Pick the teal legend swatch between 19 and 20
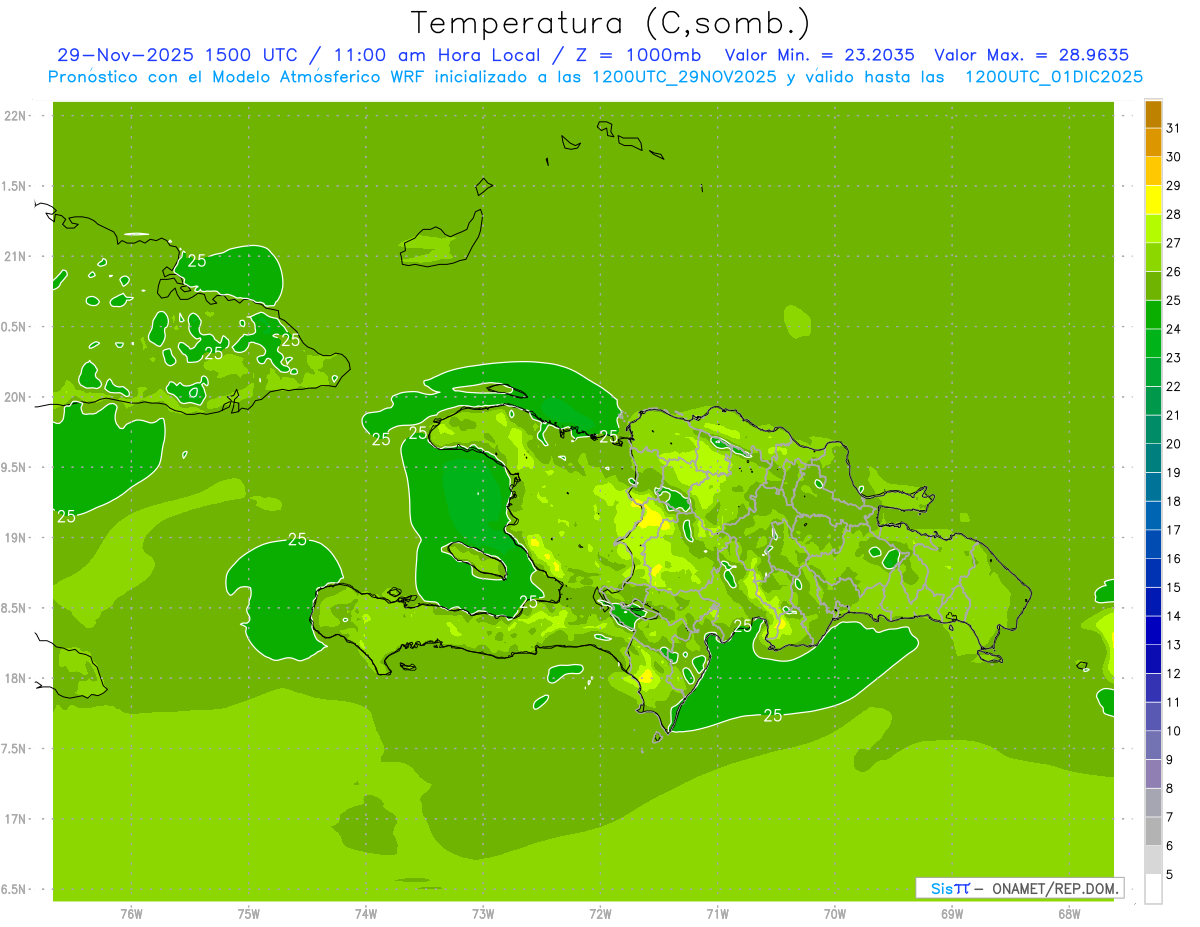This screenshot has width=1200, height=927. [x=1153, y=458]
